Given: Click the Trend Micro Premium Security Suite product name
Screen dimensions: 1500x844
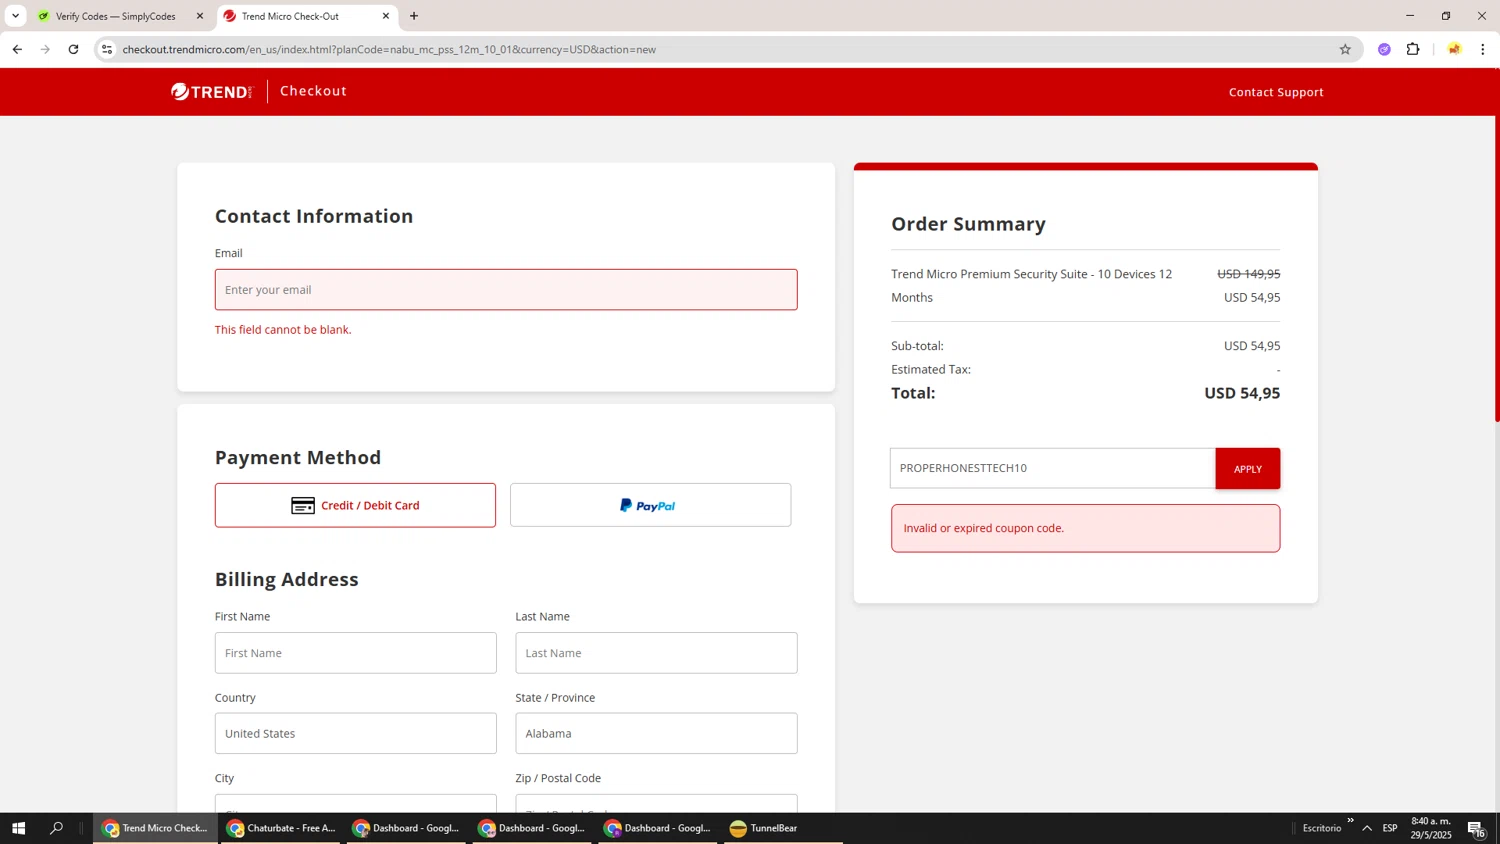Looking at the screenshot, I should [1031, 285].
